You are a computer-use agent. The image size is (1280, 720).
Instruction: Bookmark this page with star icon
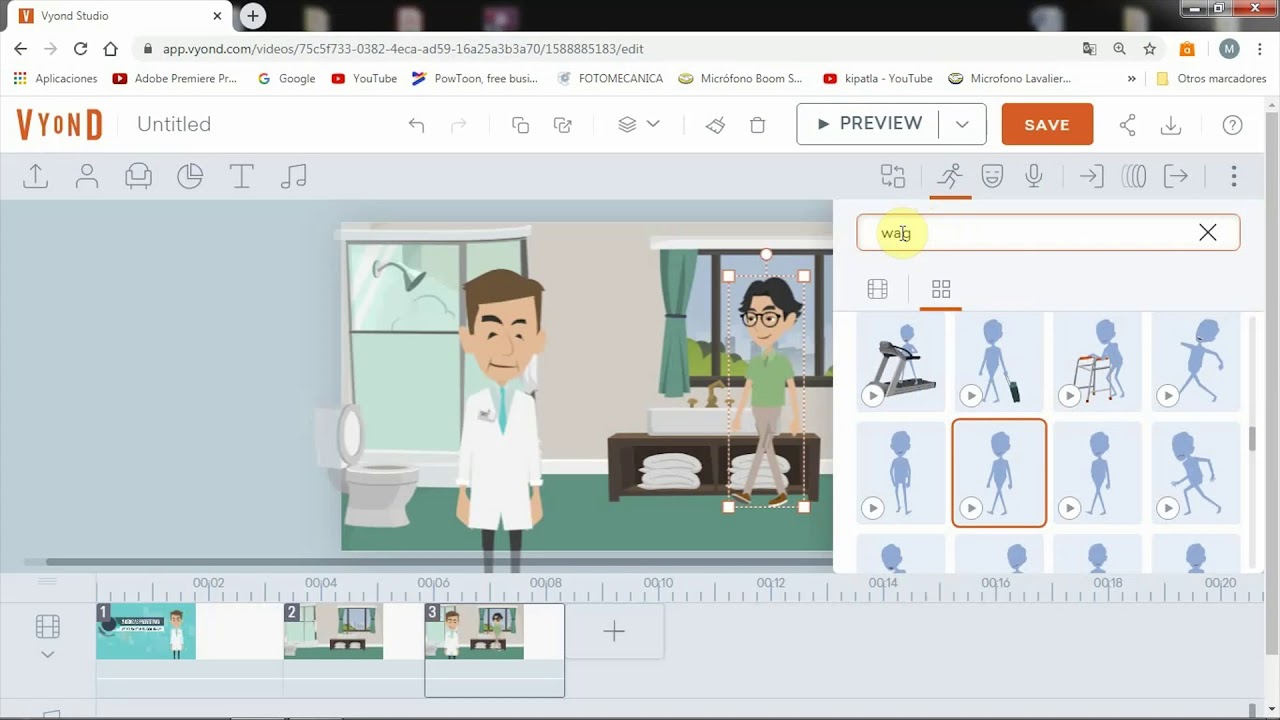1149,48
